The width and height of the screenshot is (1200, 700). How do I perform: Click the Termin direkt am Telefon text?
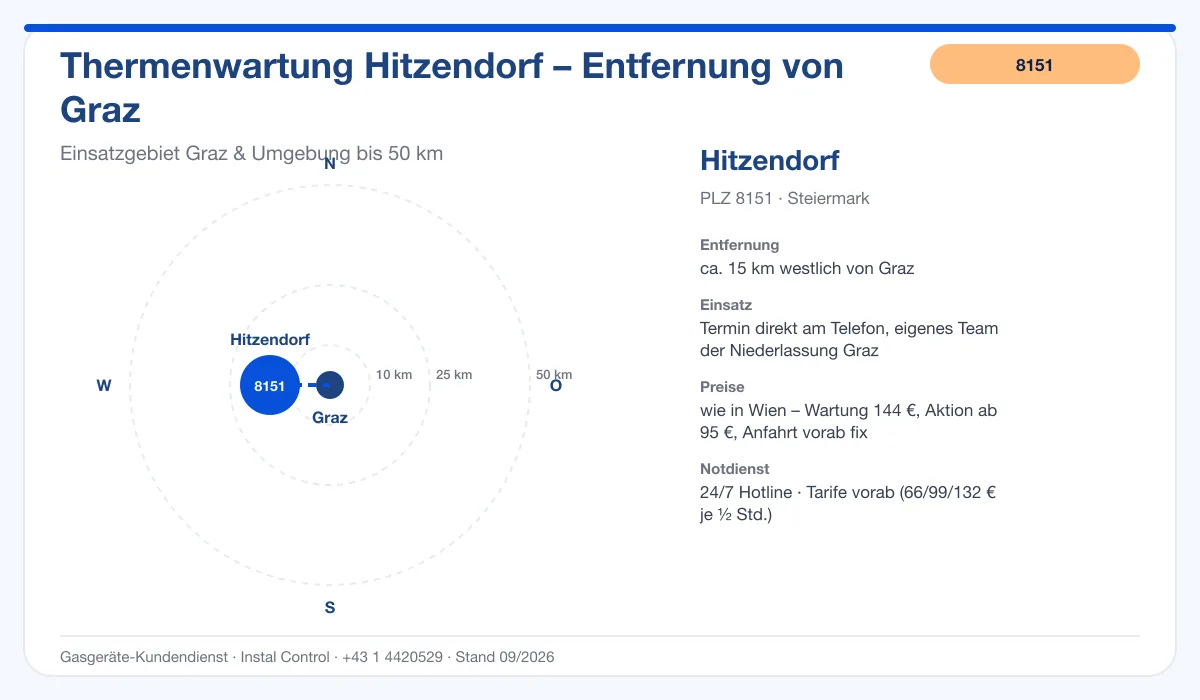point(849,339)
